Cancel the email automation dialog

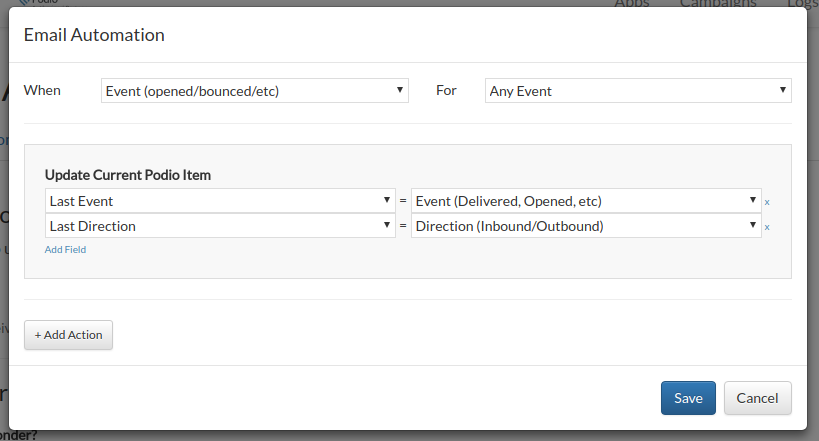pos(757,398)
